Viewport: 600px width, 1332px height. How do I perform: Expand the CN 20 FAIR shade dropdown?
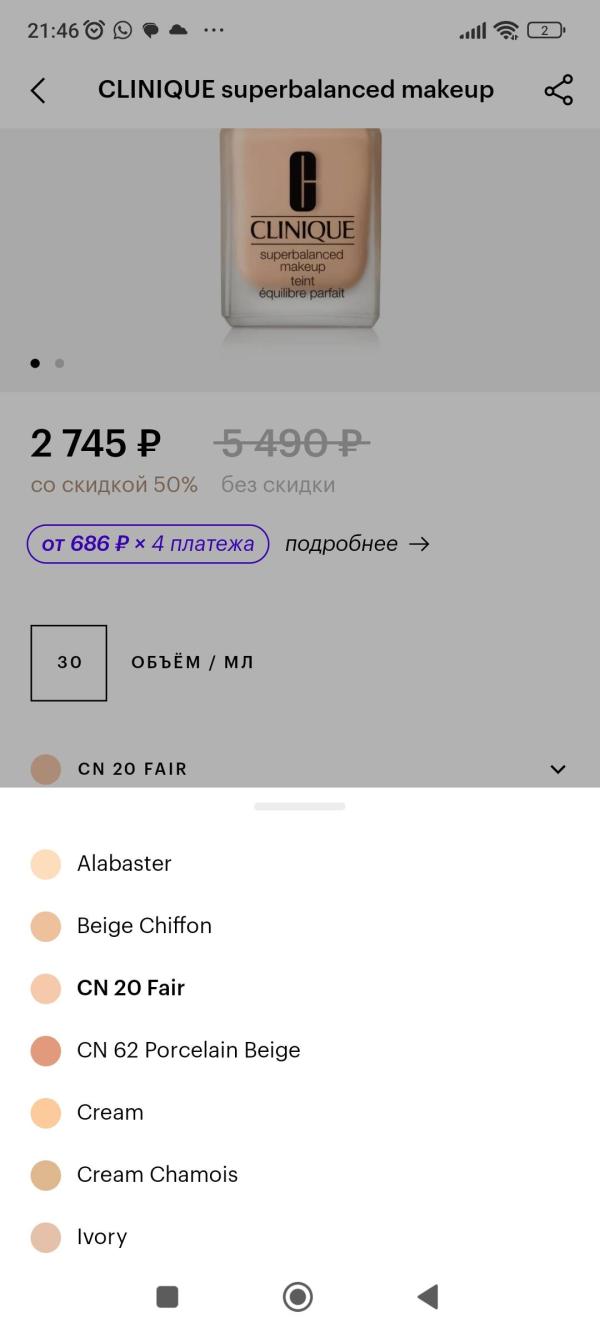coord(558,769)
